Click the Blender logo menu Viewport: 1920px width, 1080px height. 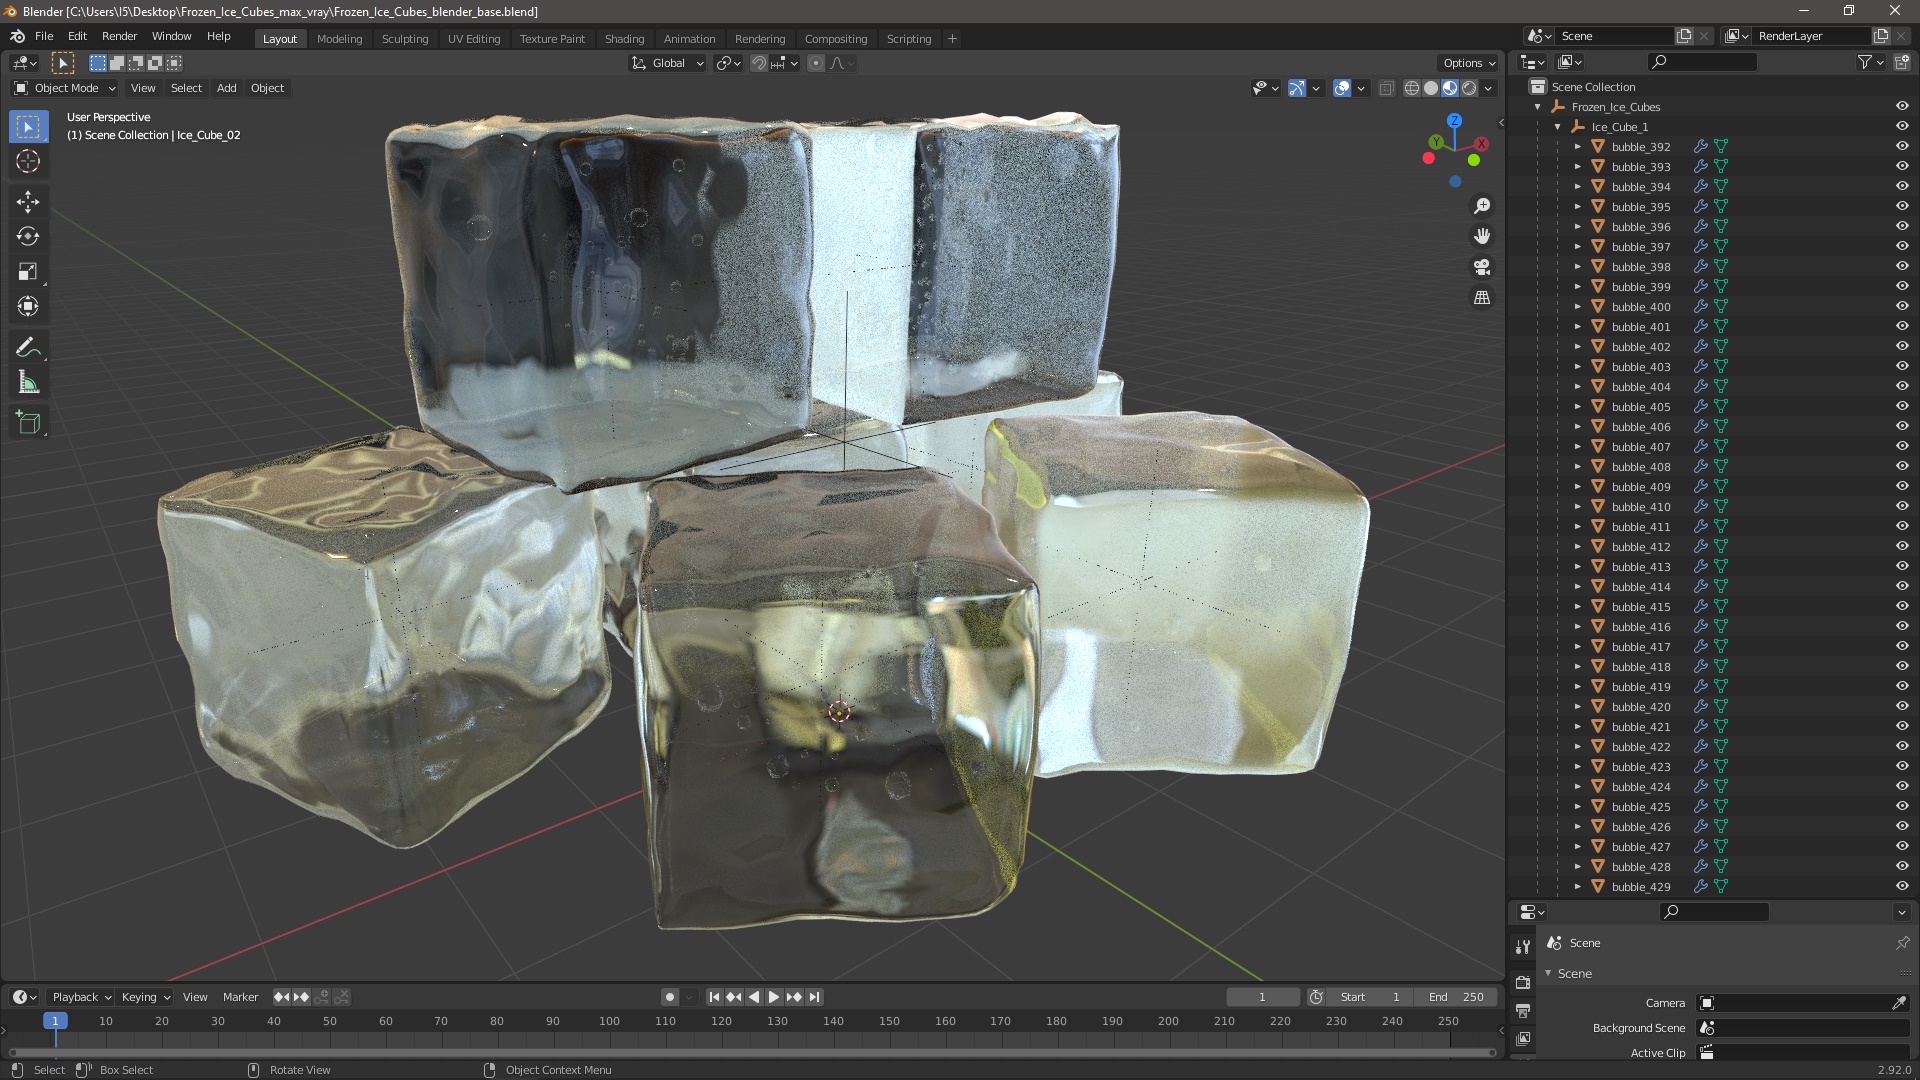click(x=17, y=36)
